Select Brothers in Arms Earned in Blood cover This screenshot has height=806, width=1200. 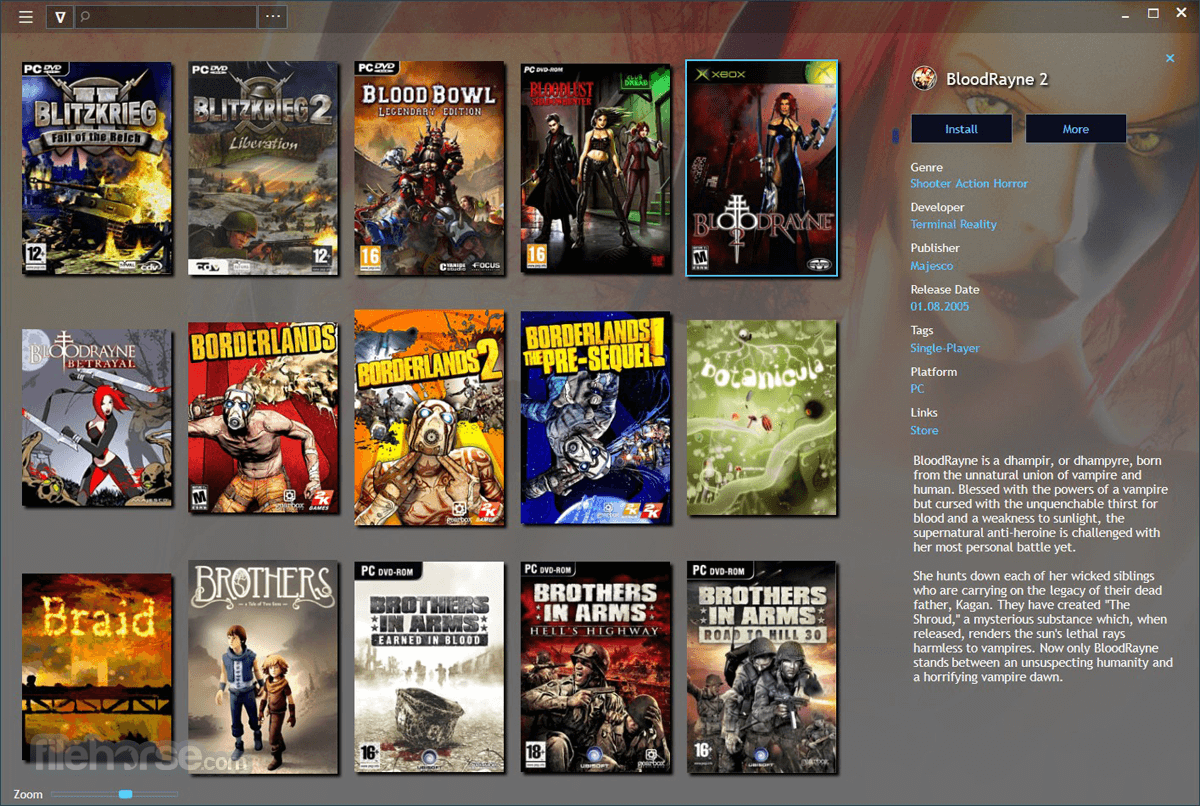click(x=429, y=667)
